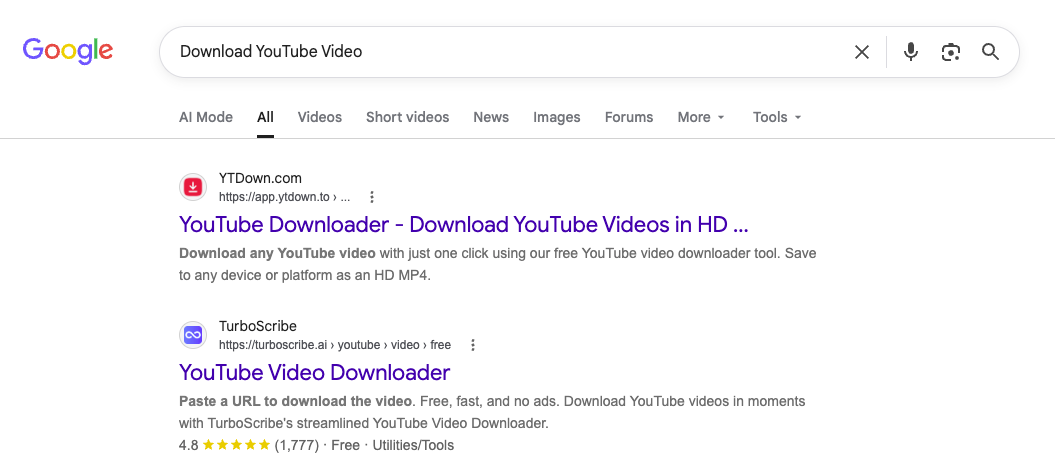Select the All results tab
Image resolution: width=1055 pixels, height=476 pixels.
click(265, 117)
